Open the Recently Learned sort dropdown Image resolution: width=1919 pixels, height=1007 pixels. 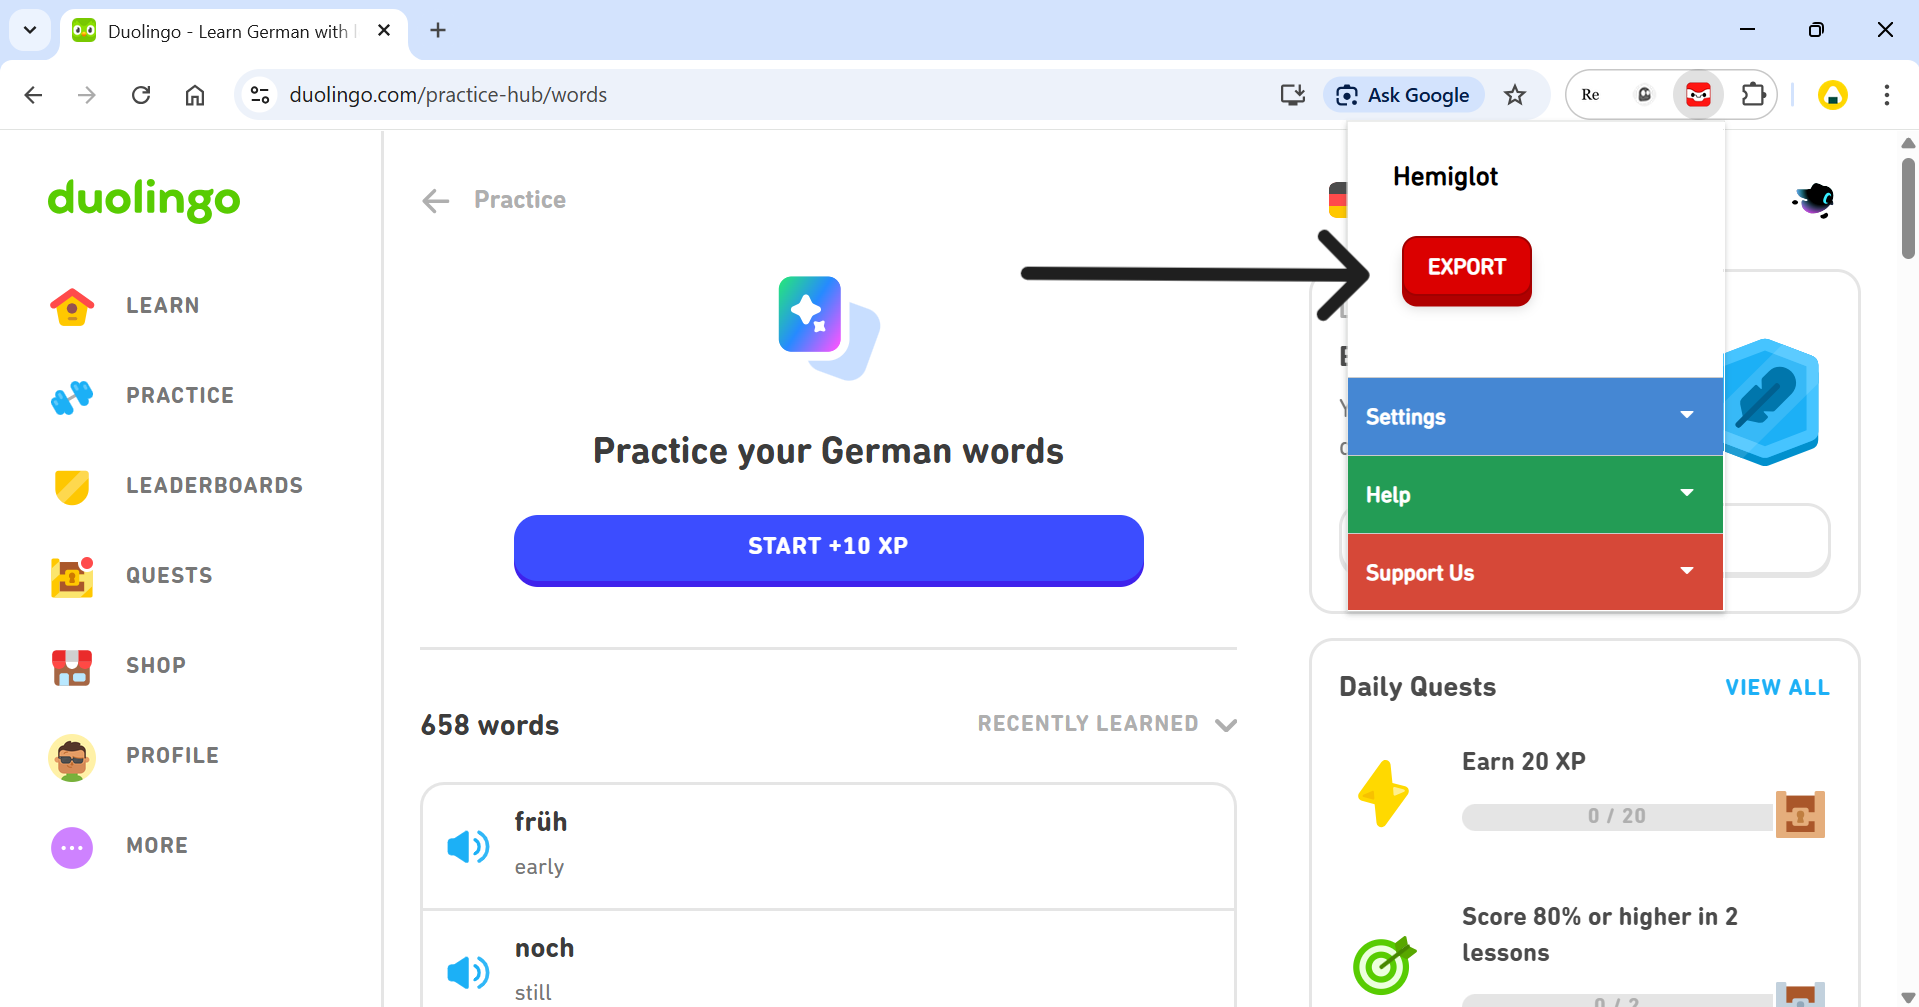1107,724
